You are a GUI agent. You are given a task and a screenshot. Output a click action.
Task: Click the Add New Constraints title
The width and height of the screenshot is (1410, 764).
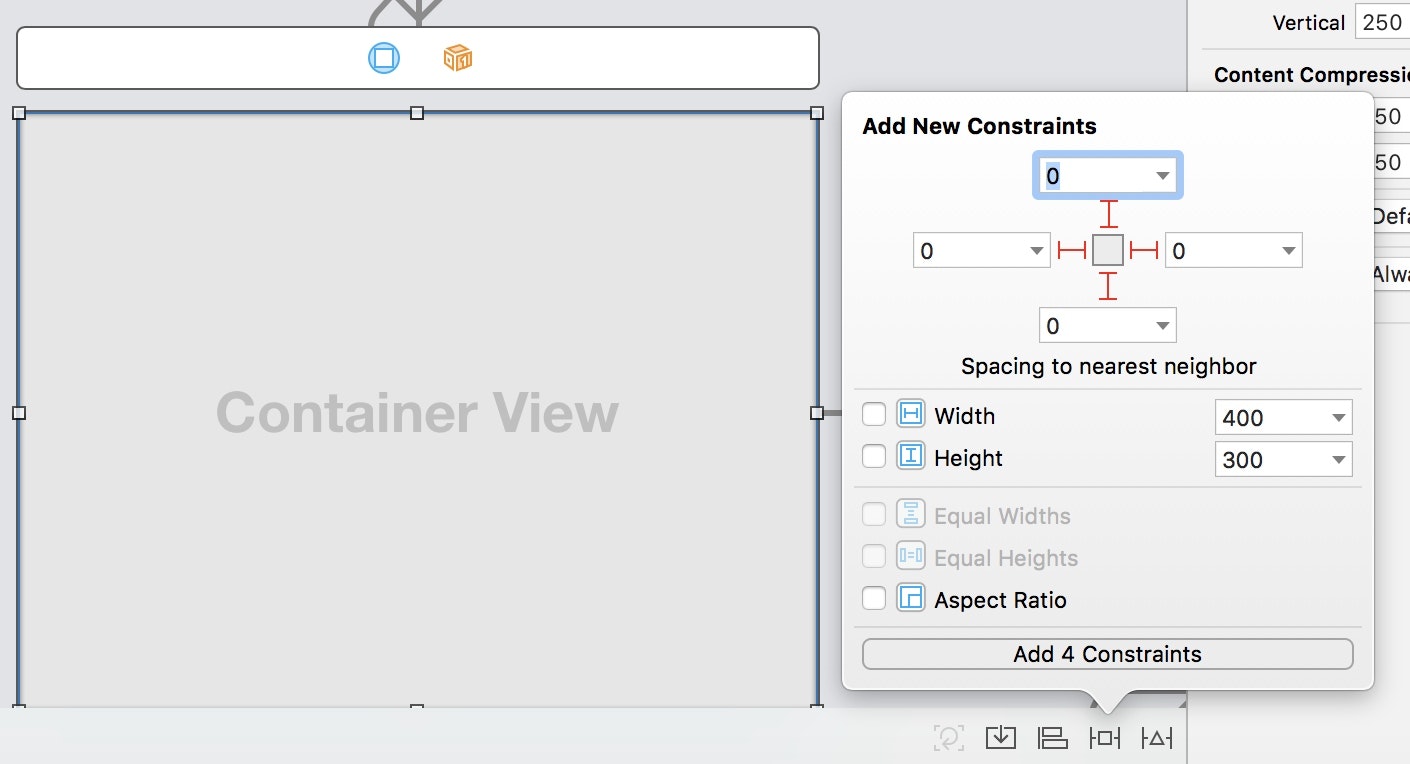pyautogui.click(x=979, y=126)
